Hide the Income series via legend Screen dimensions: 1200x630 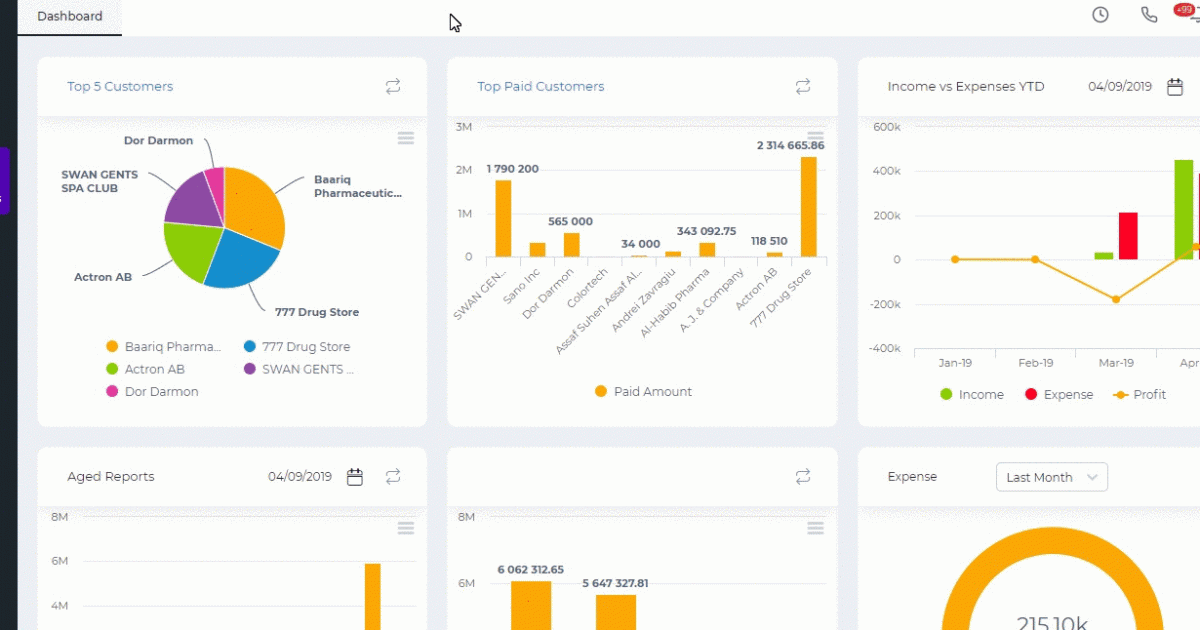972,395
